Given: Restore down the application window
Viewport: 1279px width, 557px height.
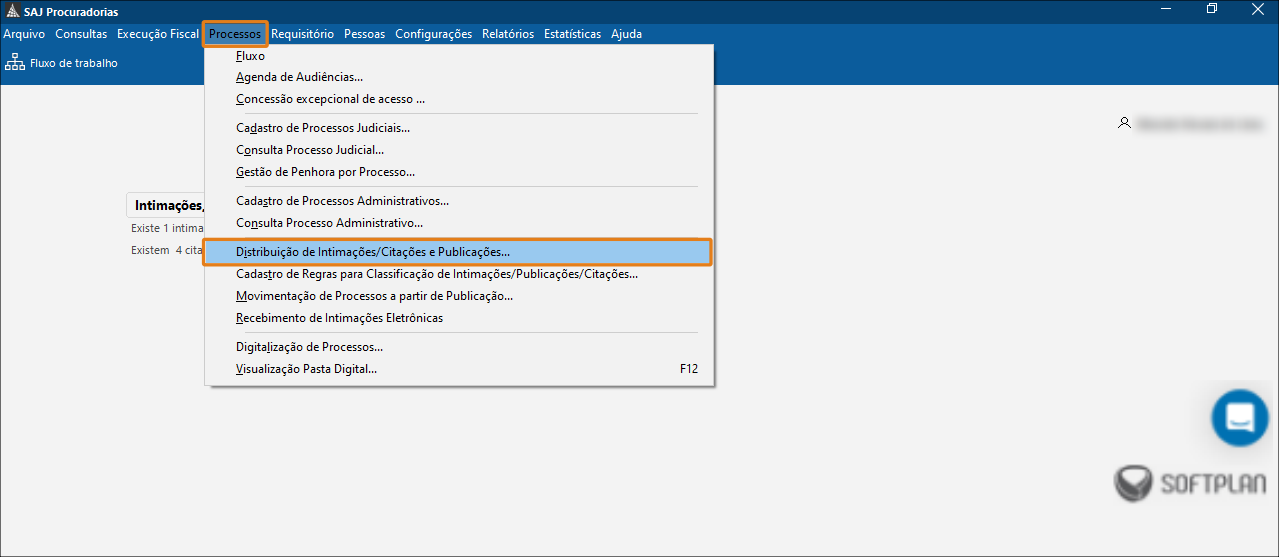Looking at the screenshot, I should (x=1212, y=10).
